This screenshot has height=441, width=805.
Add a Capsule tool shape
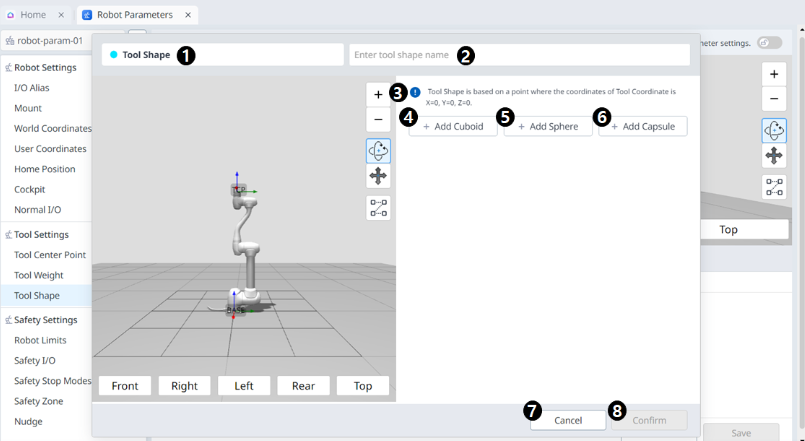tap(643, 127)
